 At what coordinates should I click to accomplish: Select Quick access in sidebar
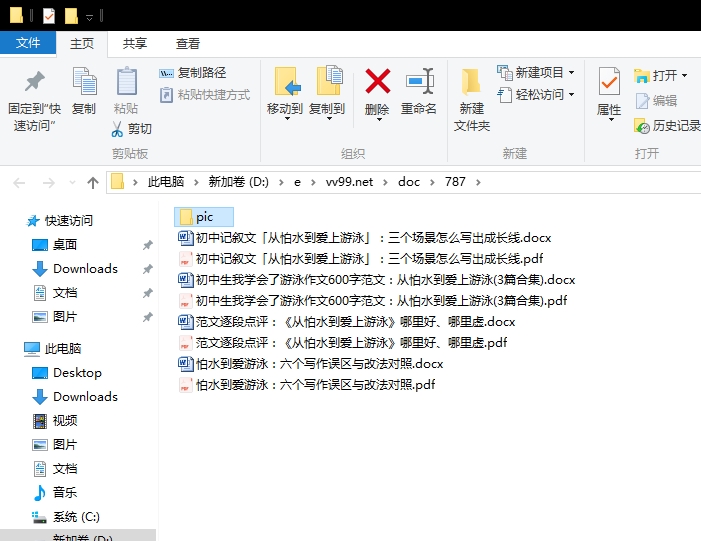[59, 220]
